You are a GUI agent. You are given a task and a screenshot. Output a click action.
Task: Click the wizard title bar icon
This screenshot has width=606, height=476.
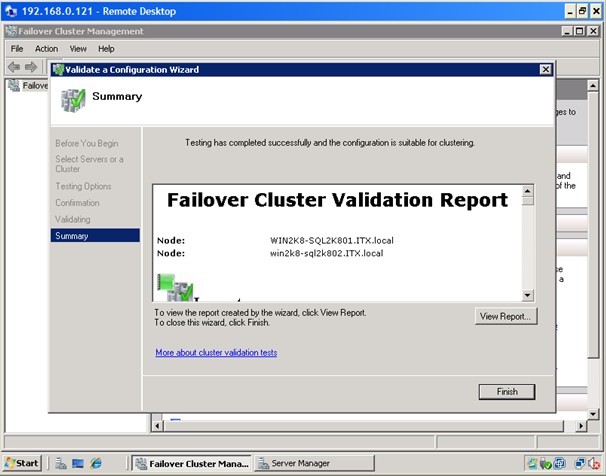click(58, 70)
